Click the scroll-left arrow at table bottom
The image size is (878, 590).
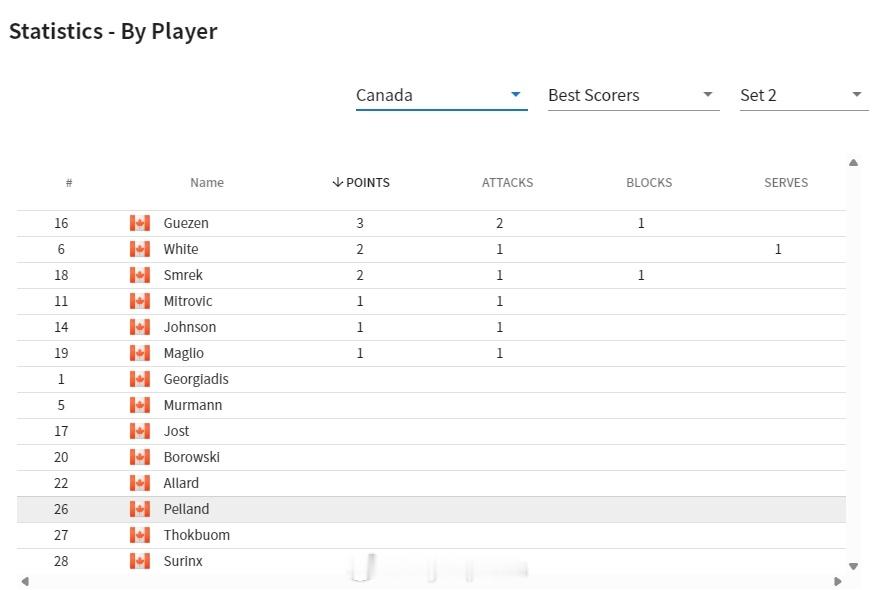tap(25, 582)
